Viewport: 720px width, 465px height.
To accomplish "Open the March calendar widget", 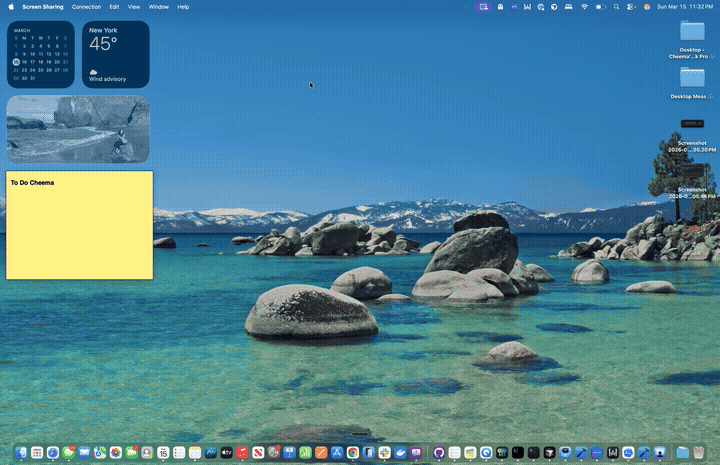I will pyautogui.click(x=41, y=54).
